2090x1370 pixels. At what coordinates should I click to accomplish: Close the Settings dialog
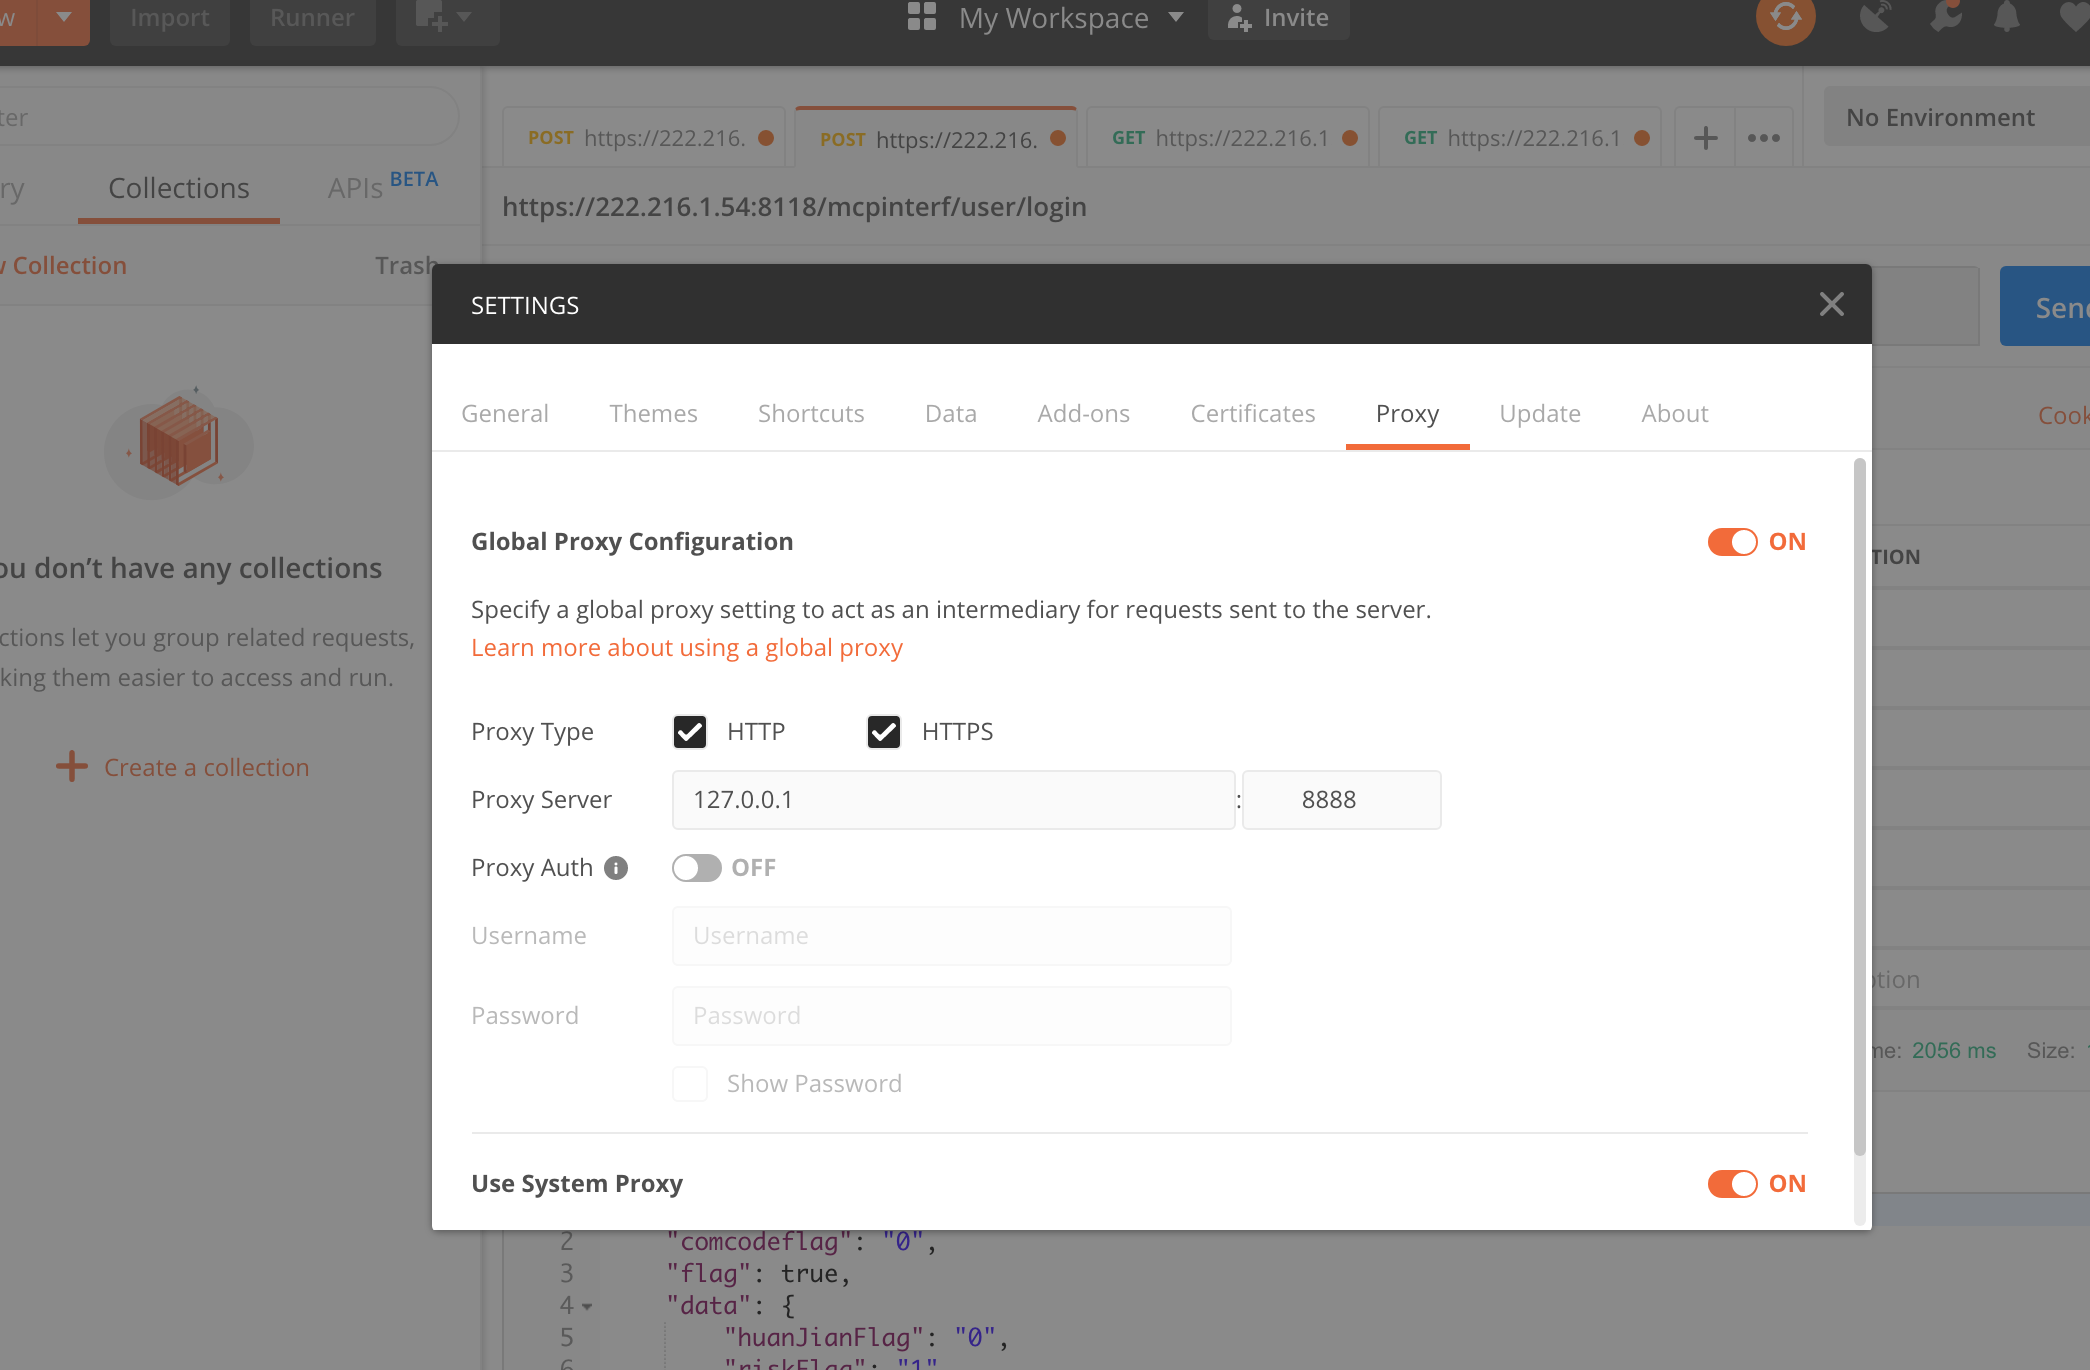click(1831, 304)
